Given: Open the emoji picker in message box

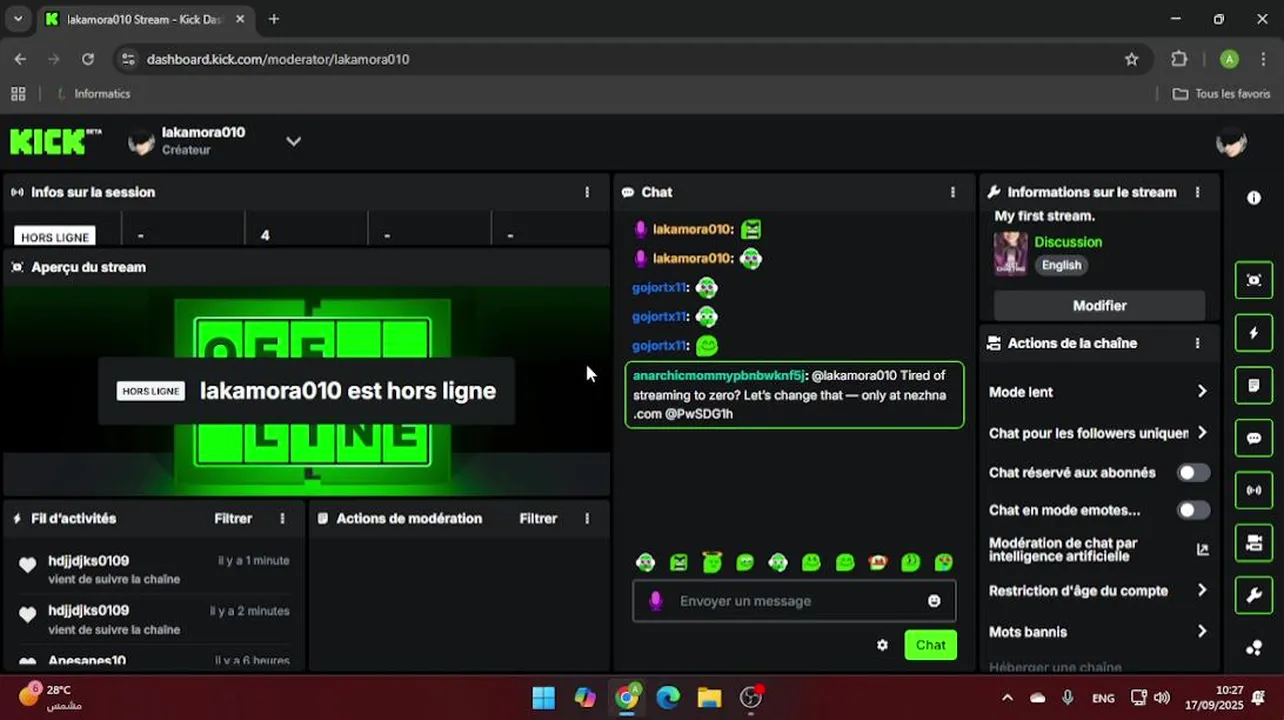Looking at the screenshot, I should [934, 601].
